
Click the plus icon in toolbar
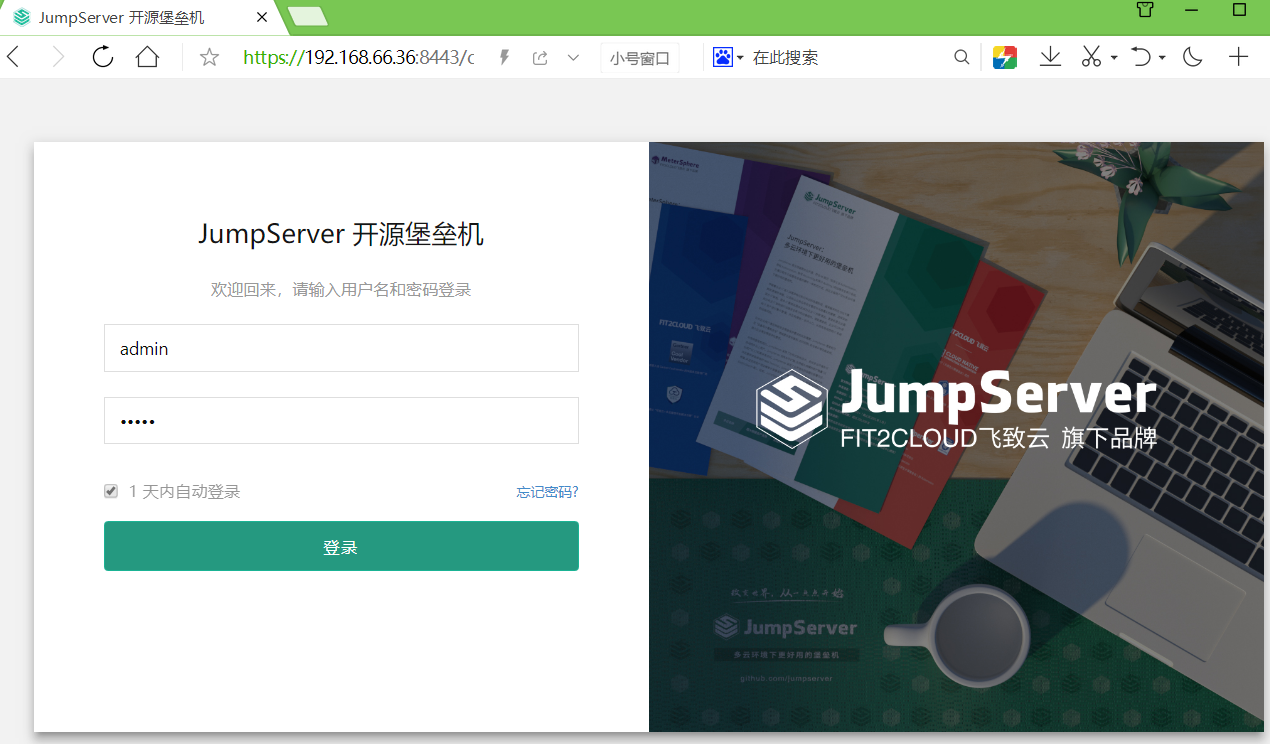click(x=1238, y=57)
